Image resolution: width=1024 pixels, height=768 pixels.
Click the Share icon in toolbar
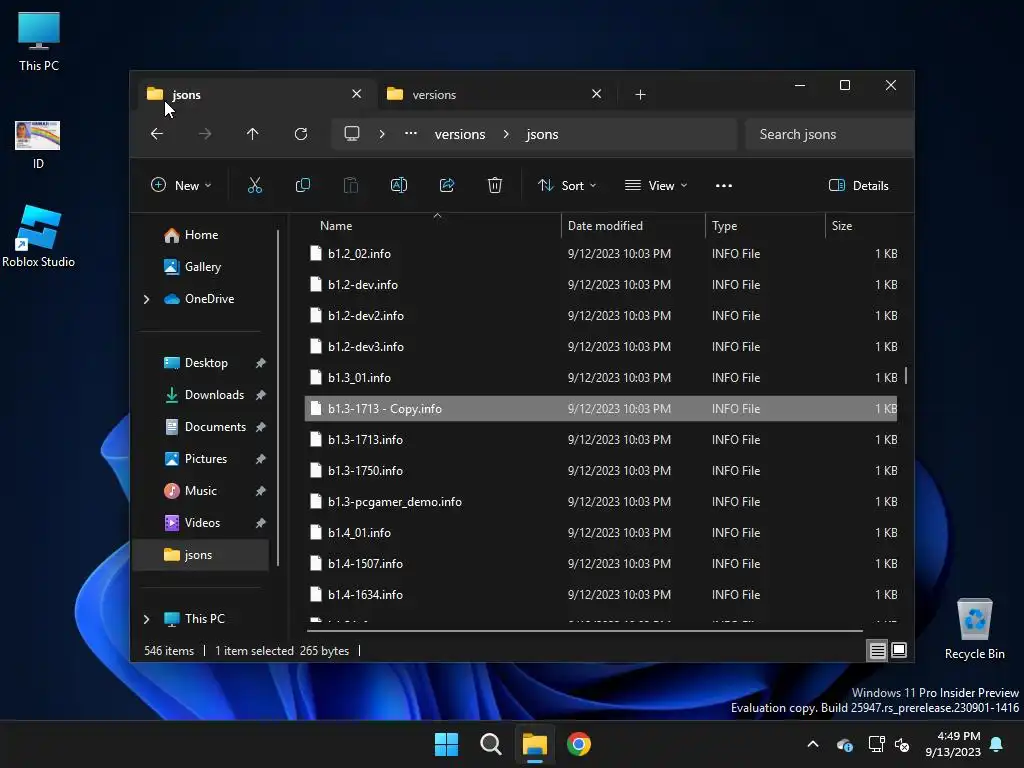[447, 185]
